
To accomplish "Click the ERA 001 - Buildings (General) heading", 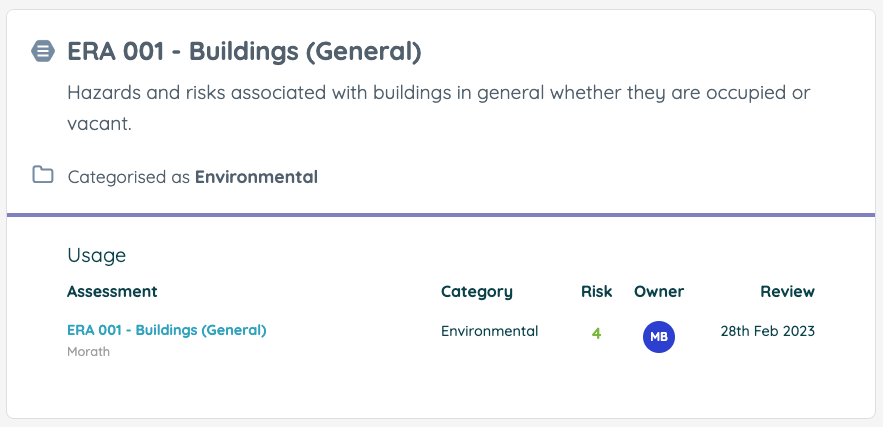I will (x=244, y=52).
